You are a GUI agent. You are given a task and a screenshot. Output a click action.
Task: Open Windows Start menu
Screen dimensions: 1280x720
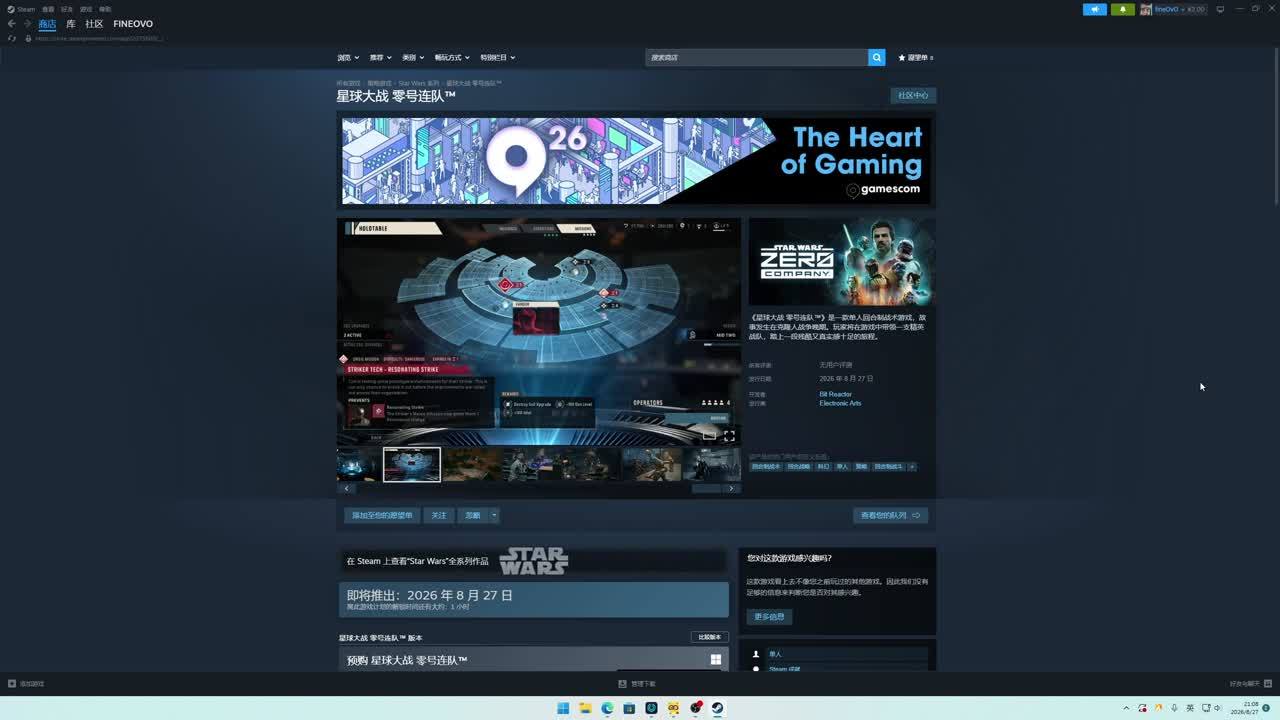pyautogui.click(x=563, y=708)
